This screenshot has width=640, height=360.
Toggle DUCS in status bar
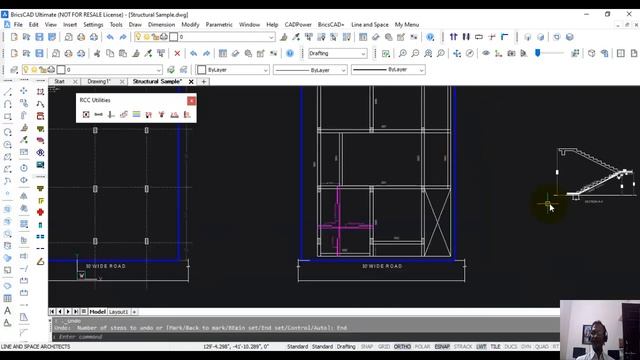coord(511,347)
